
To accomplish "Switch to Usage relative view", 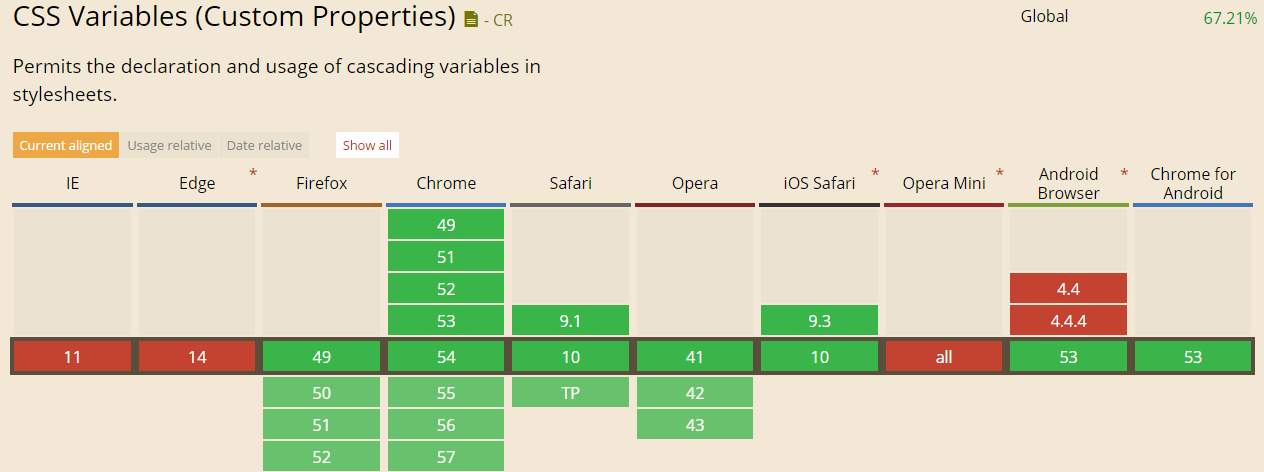I will [x=170, y=145].
